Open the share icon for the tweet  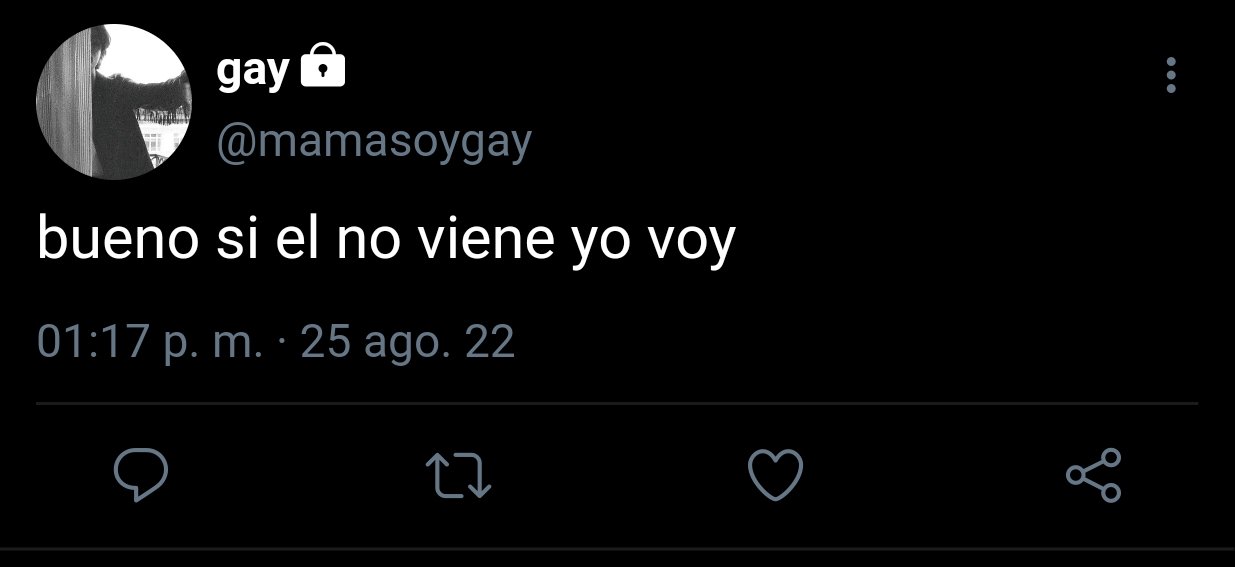(1094, 475)
